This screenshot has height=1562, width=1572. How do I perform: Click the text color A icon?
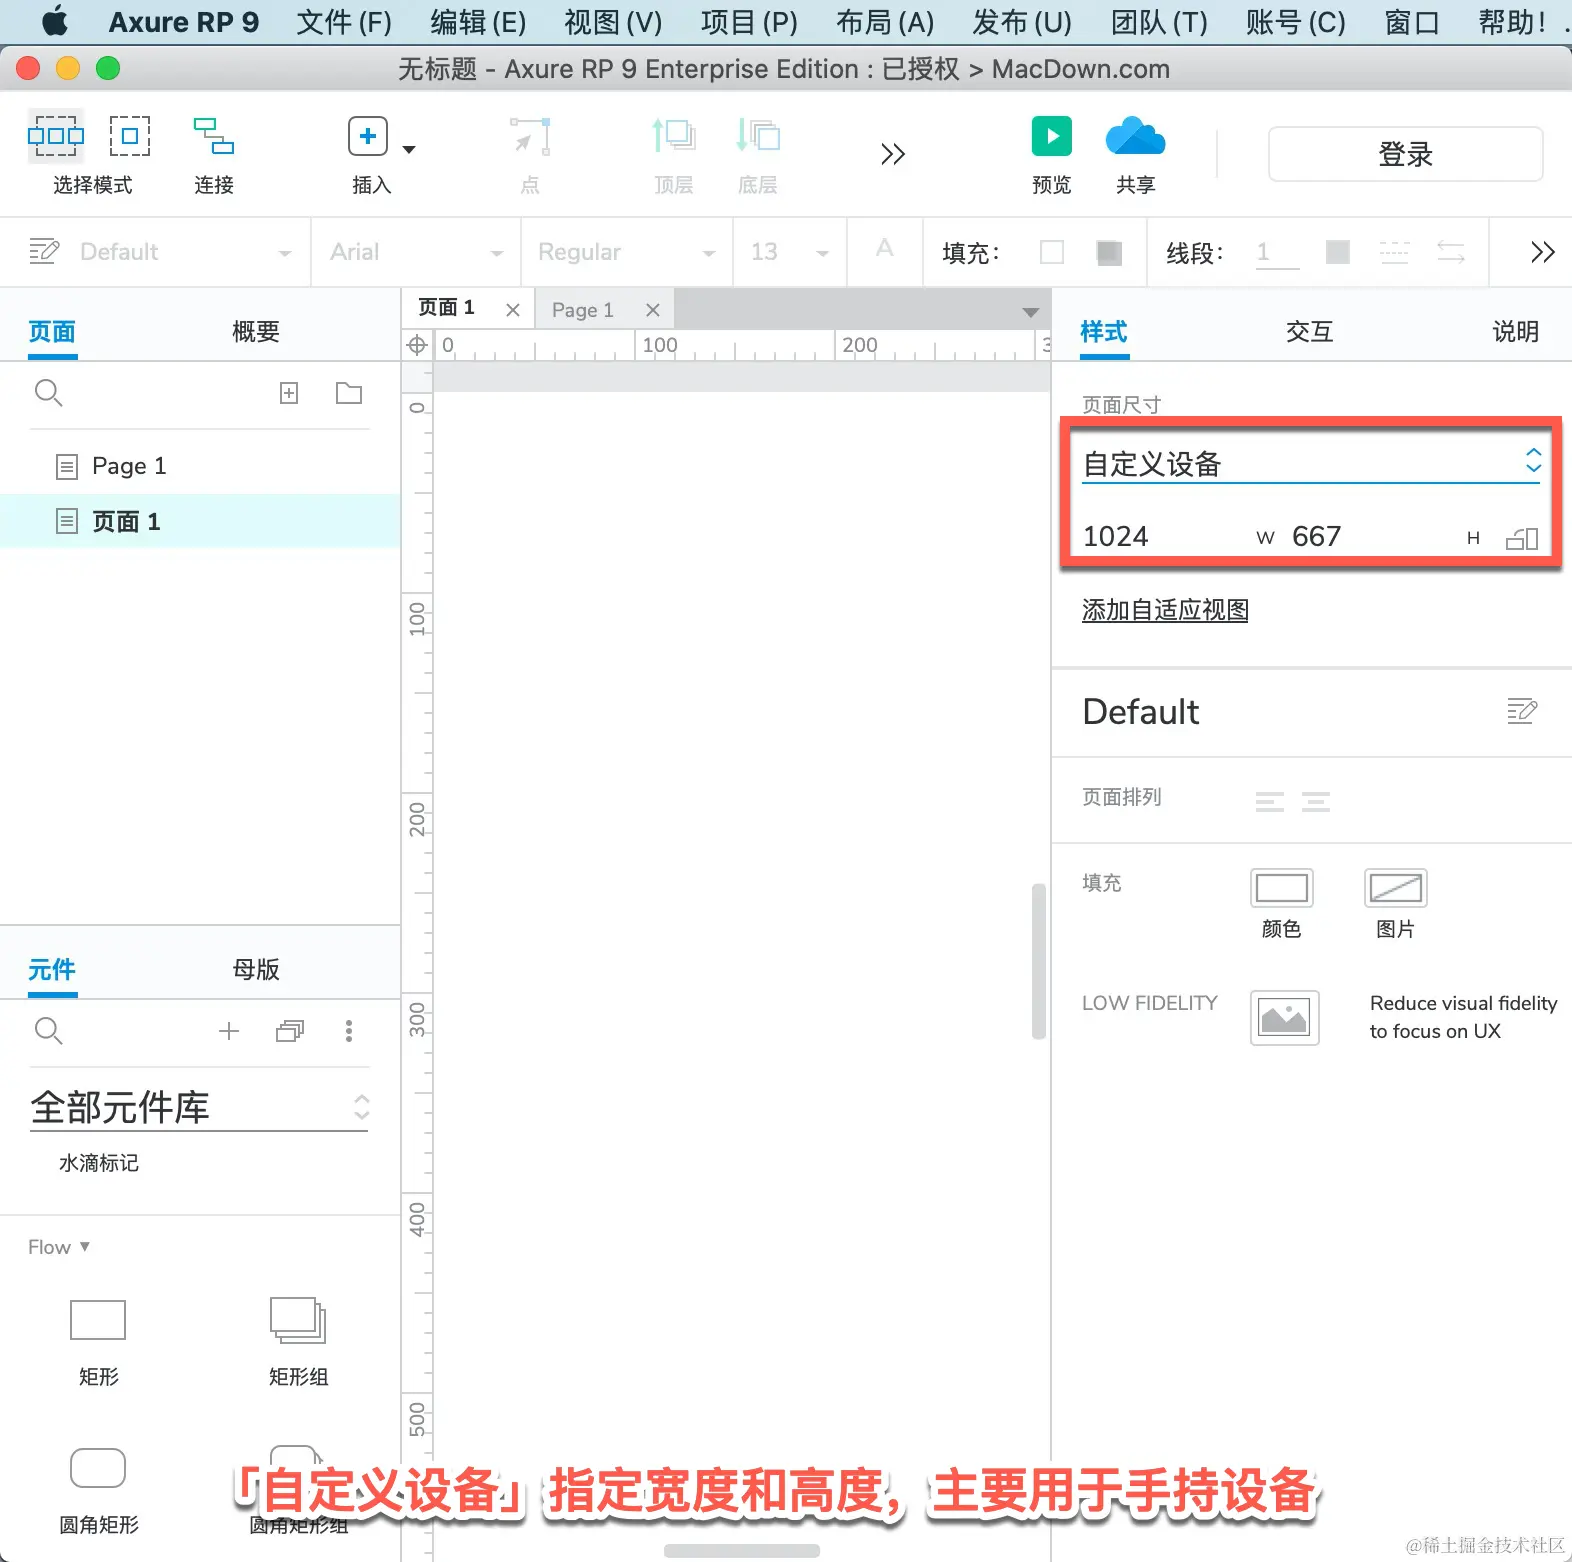pyautogui.click(x=884, y=248)
